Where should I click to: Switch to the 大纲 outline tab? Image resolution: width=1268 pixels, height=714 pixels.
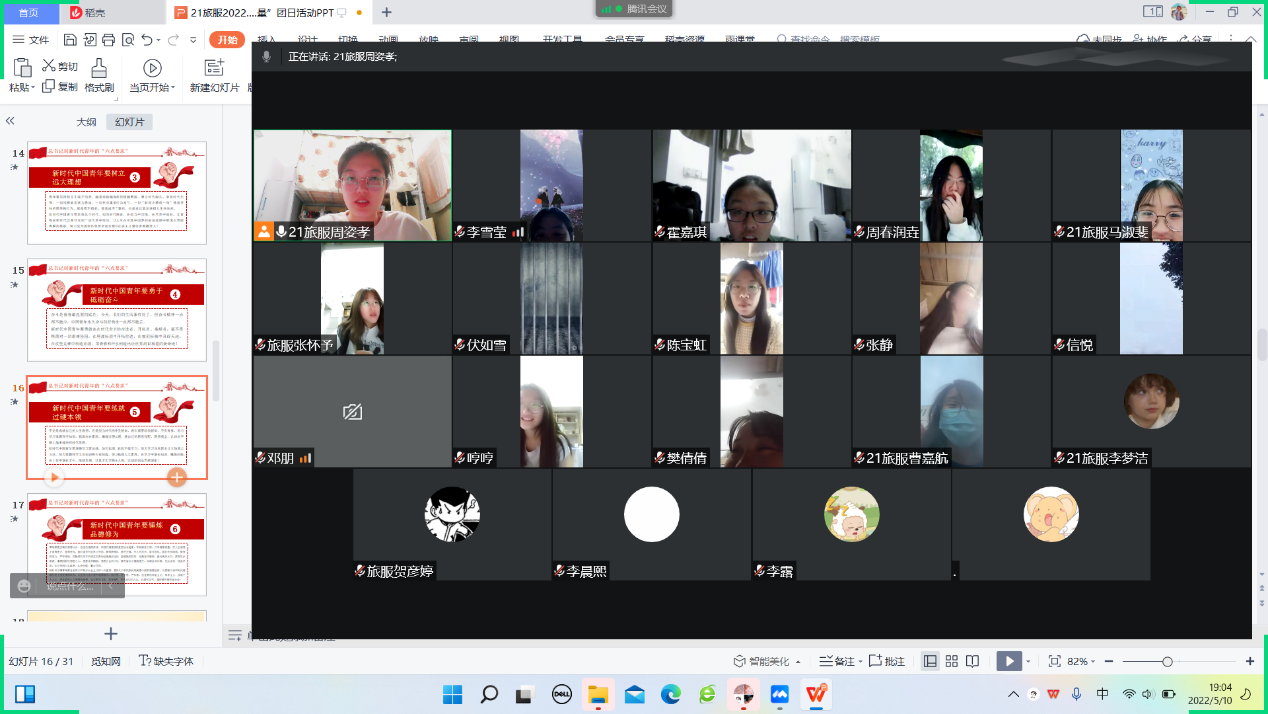(x=86, y=122)
